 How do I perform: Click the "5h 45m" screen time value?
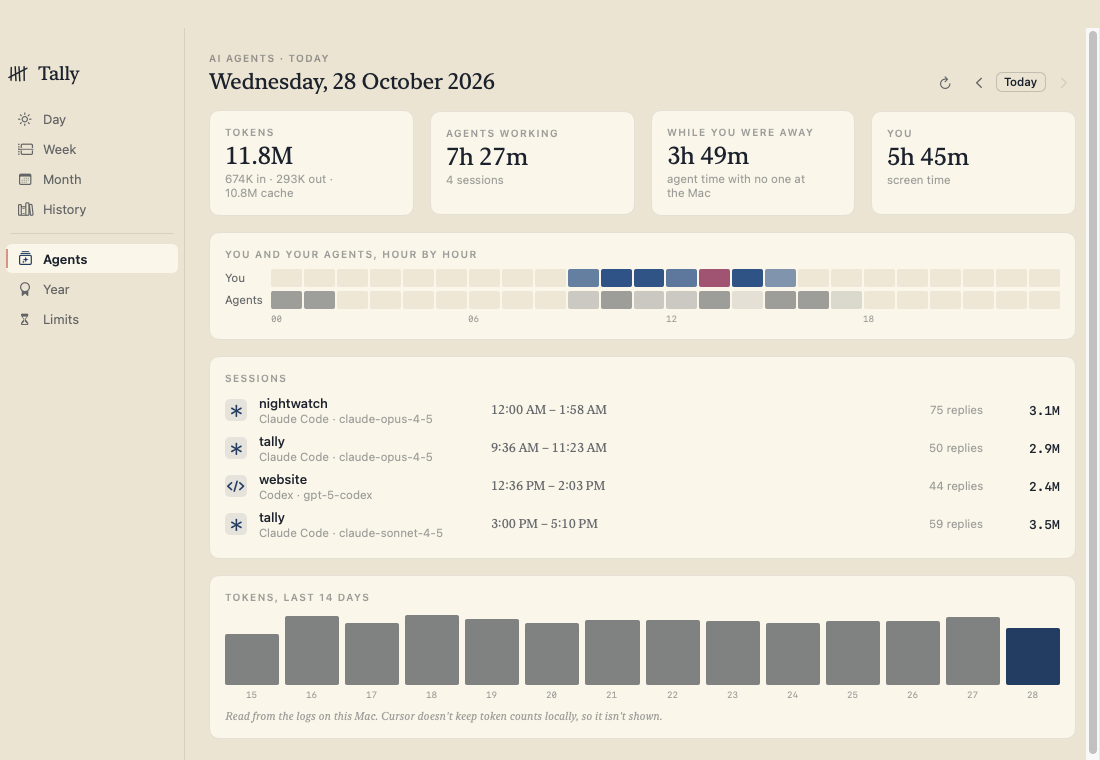pyautogui.click(x=928, y=157)
